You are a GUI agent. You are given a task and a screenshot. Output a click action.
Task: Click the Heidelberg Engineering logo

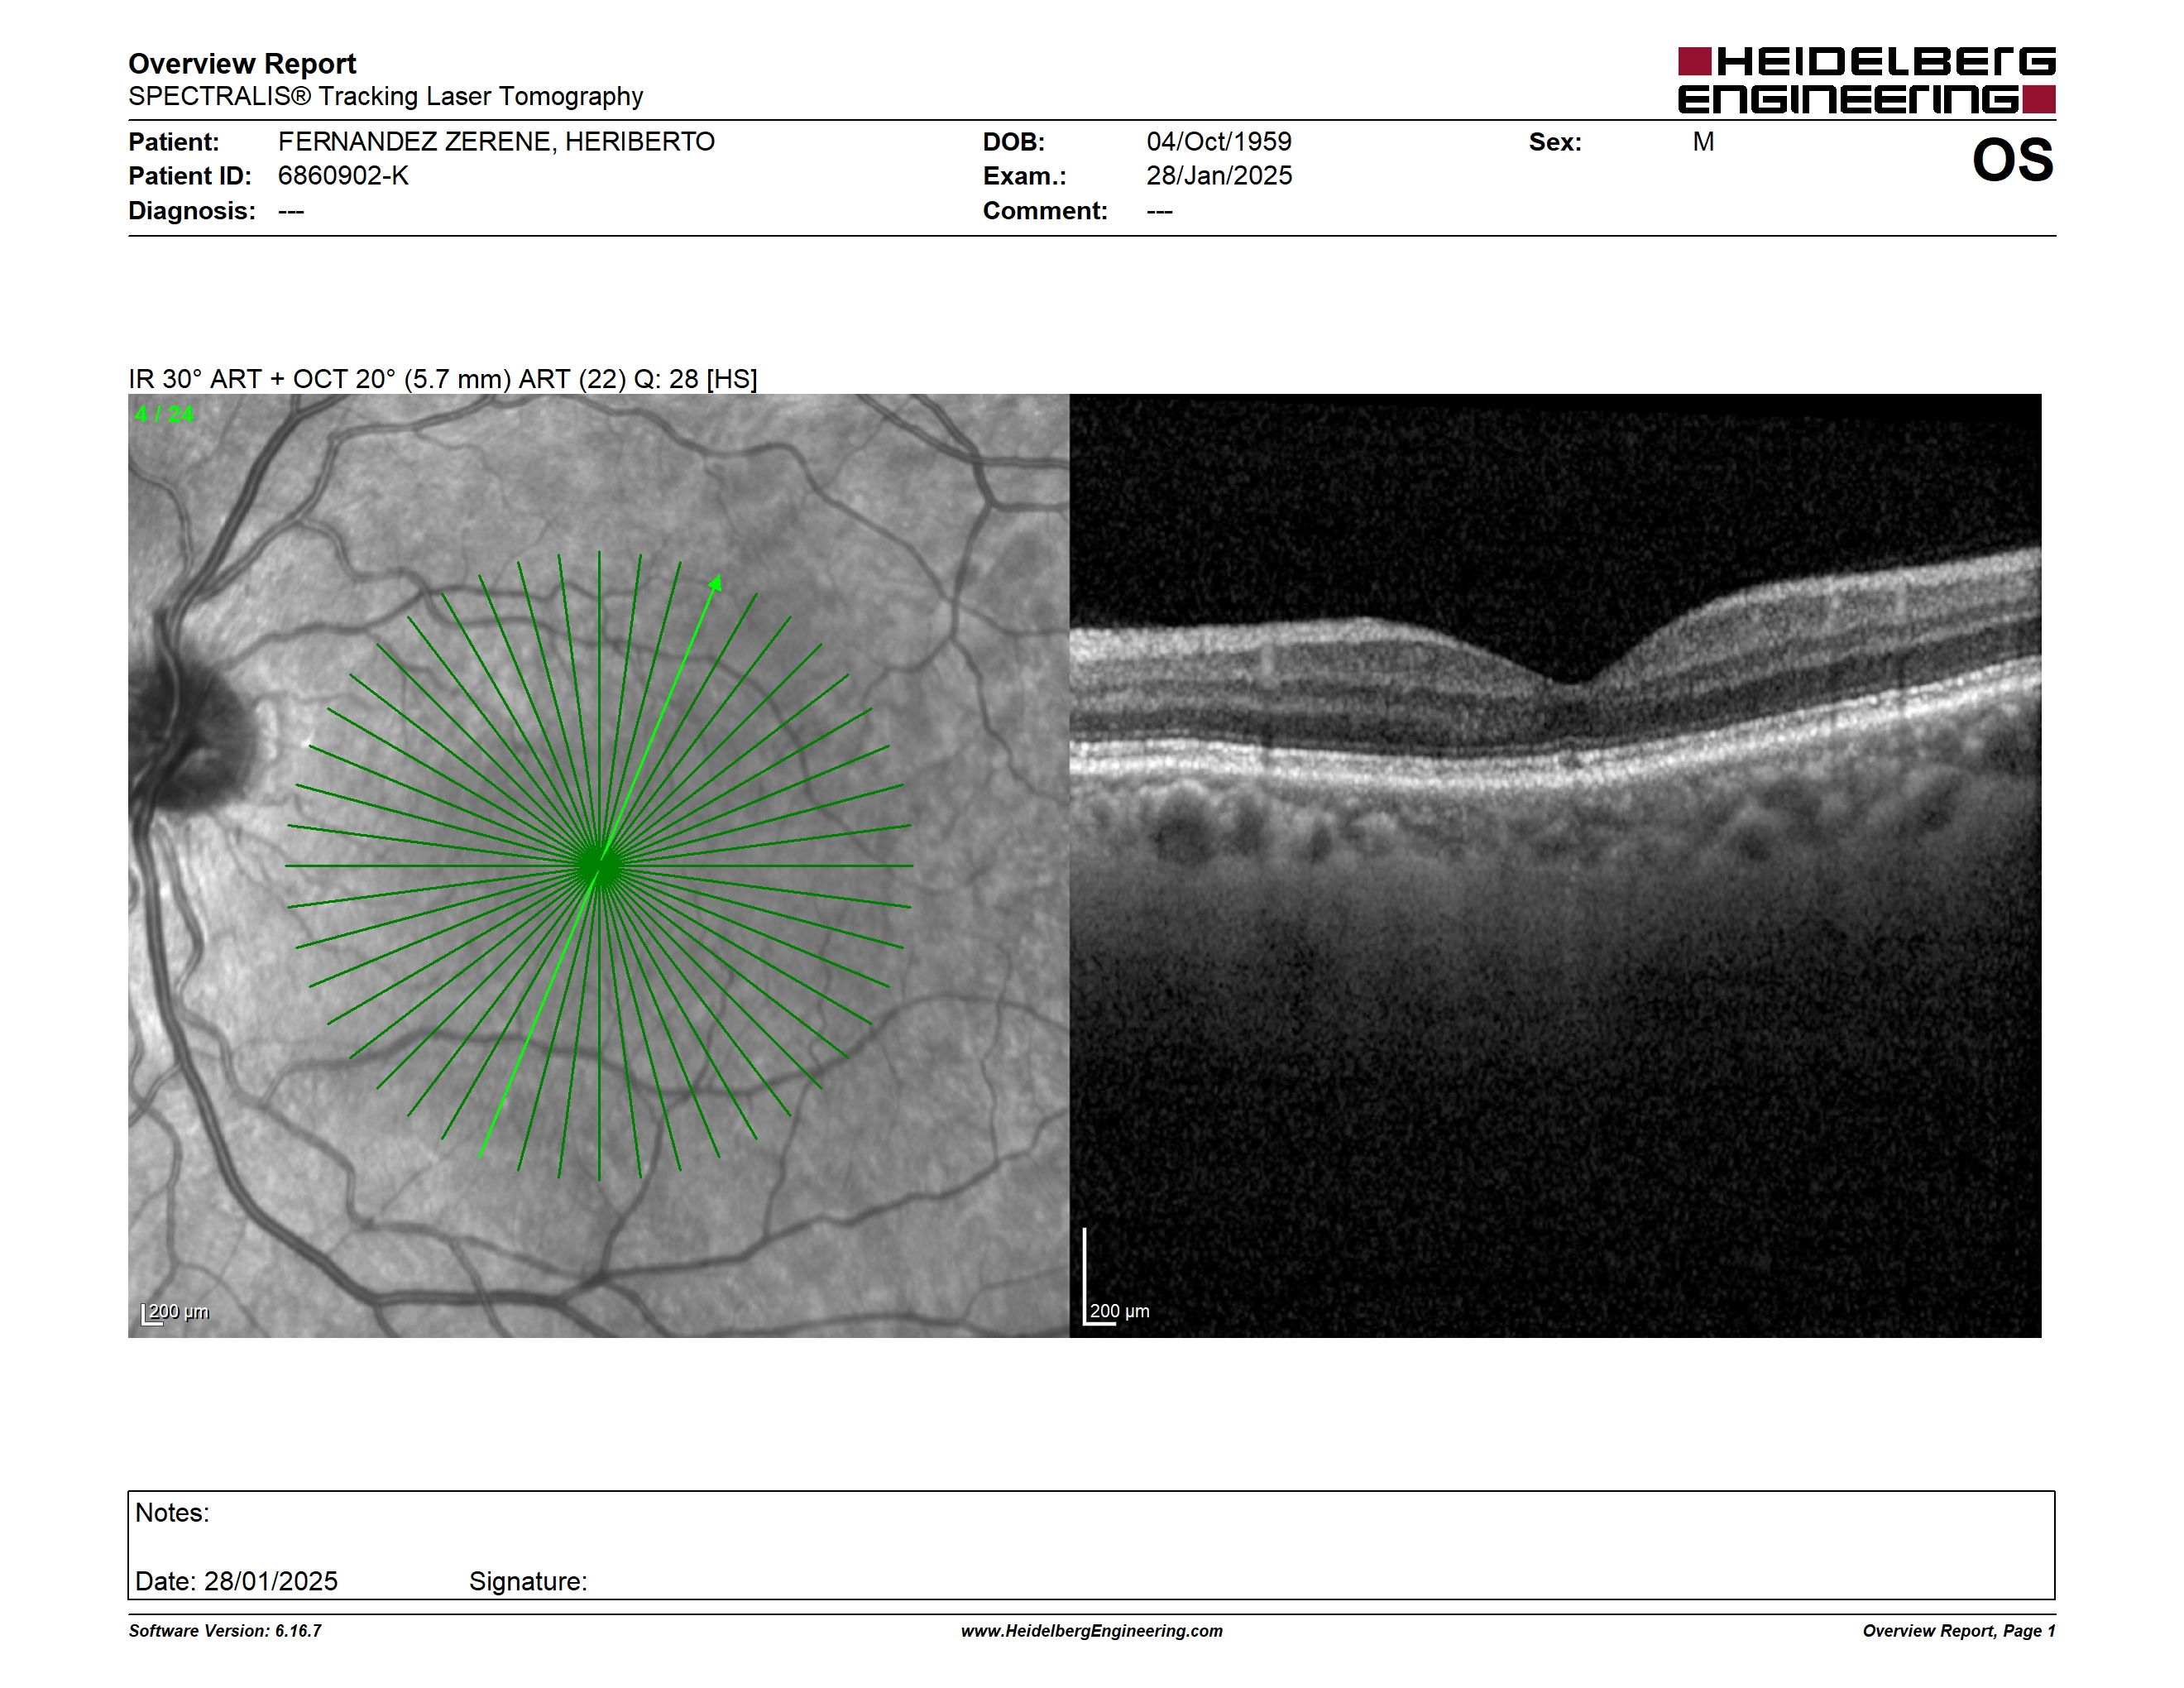pyautogui.click(x=1866, y=80)
